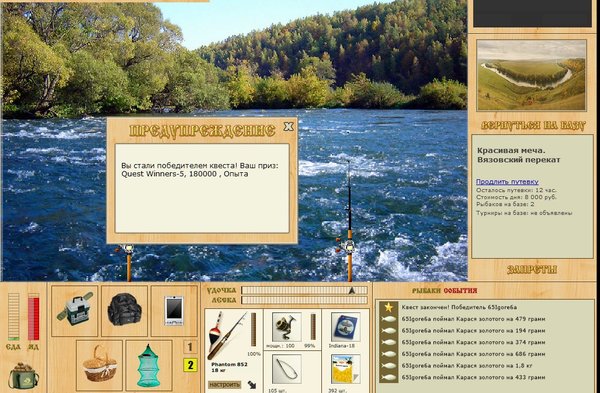Open the PDA handheld device
The width and height of the screenshot is (600, 393).
[x=174, y=311]
